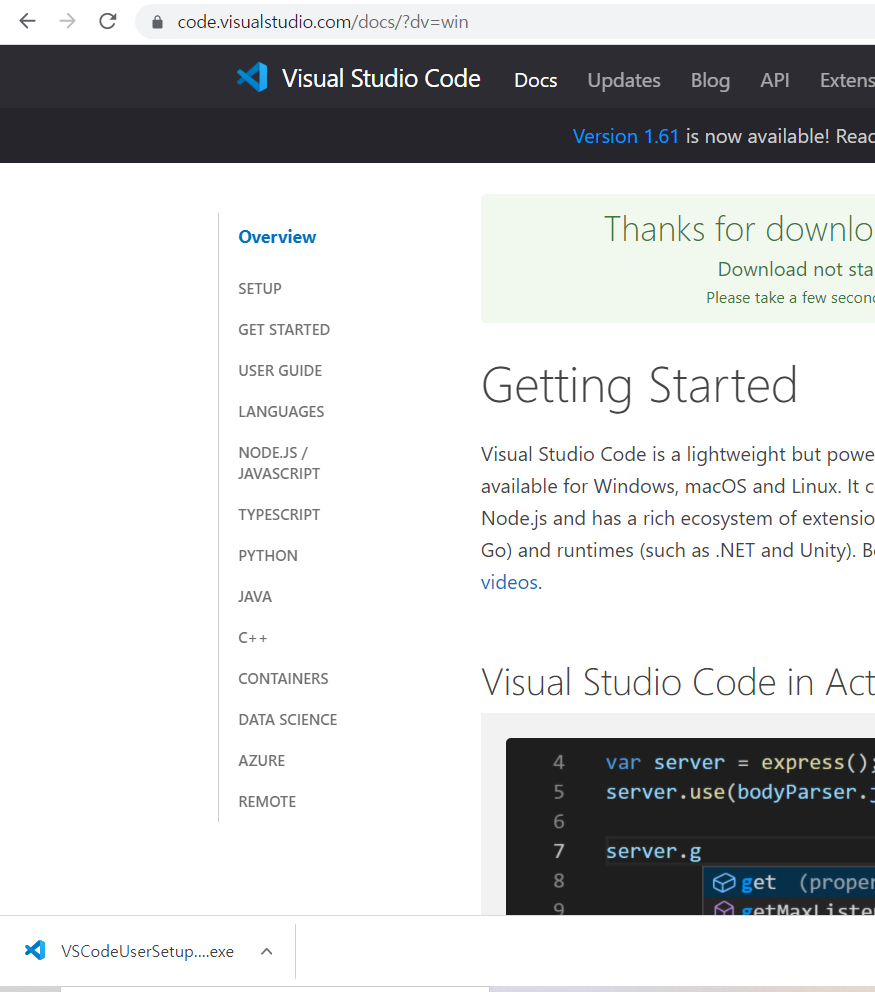Image resolution: width=875 pixels, height=992 pixels.
Task: Expand the DATA SCIENCE sidebar section
Action: tap(288, 720)
